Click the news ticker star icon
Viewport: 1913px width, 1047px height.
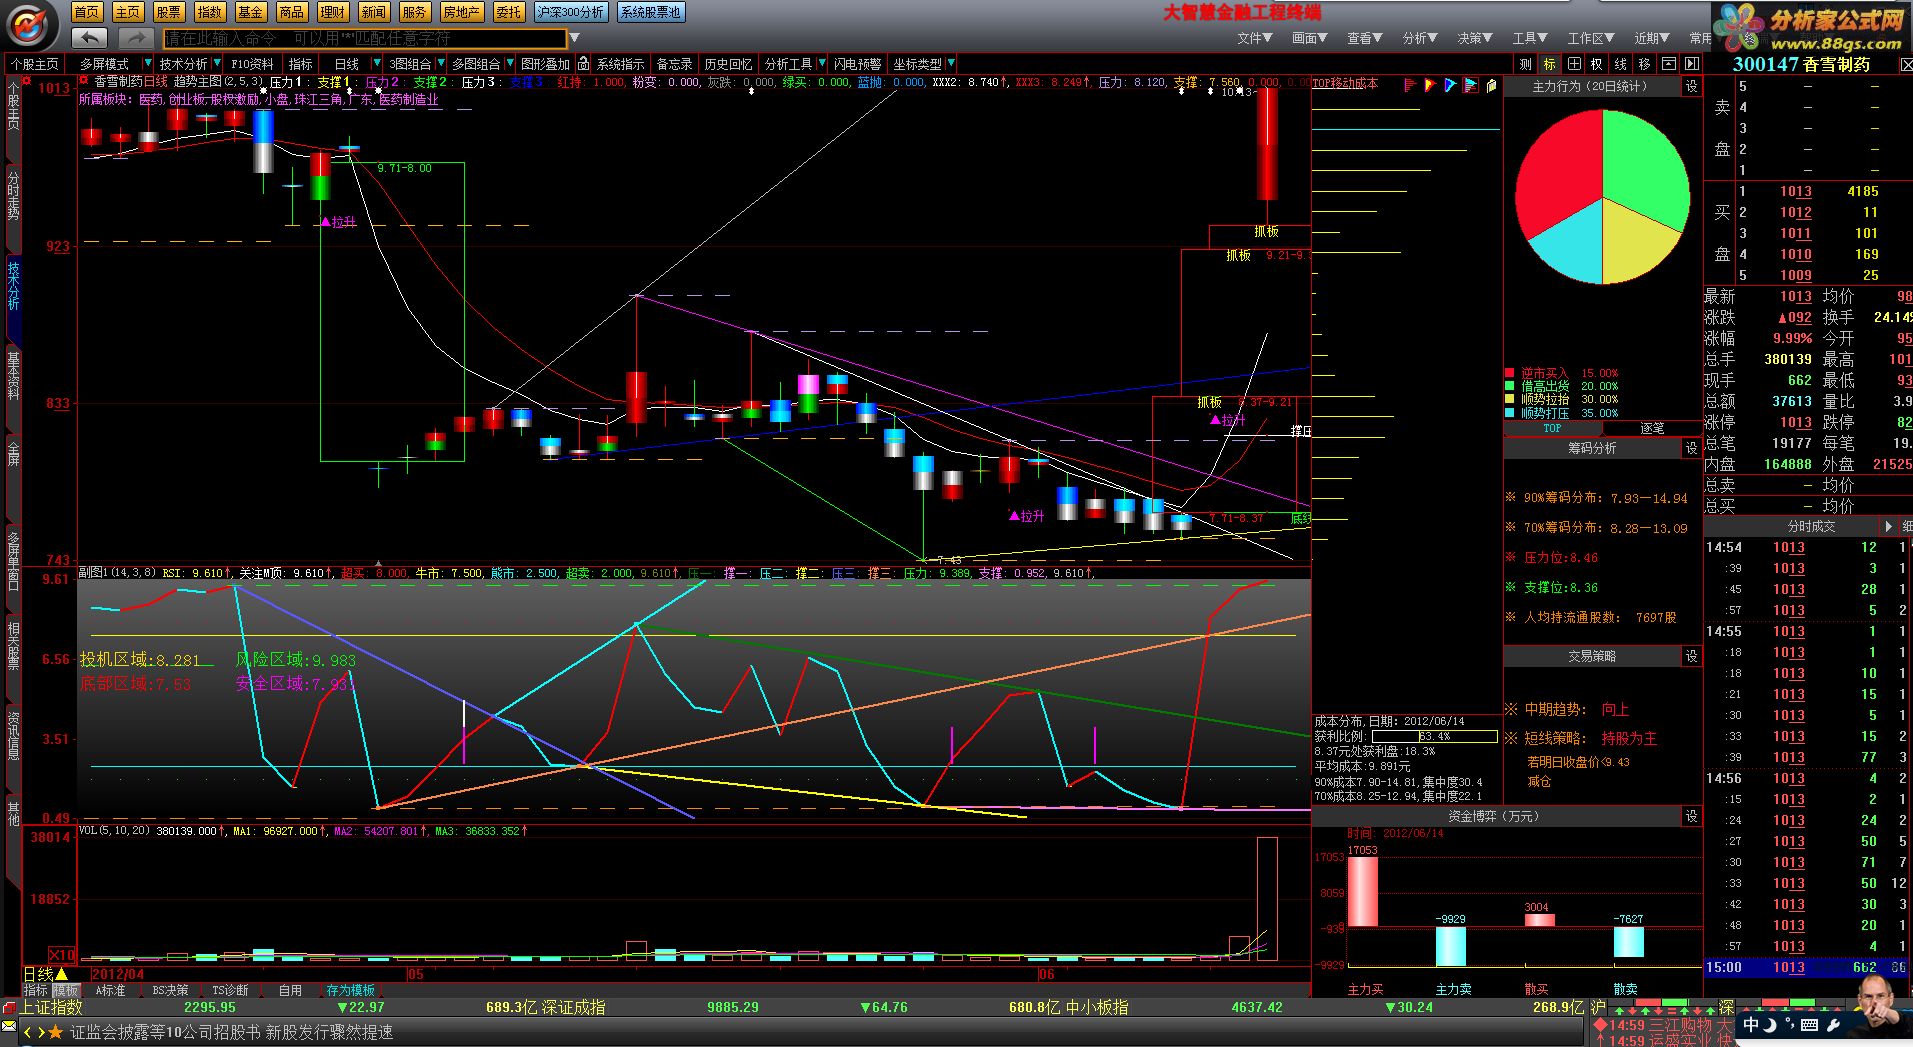tap(55, 1032)
